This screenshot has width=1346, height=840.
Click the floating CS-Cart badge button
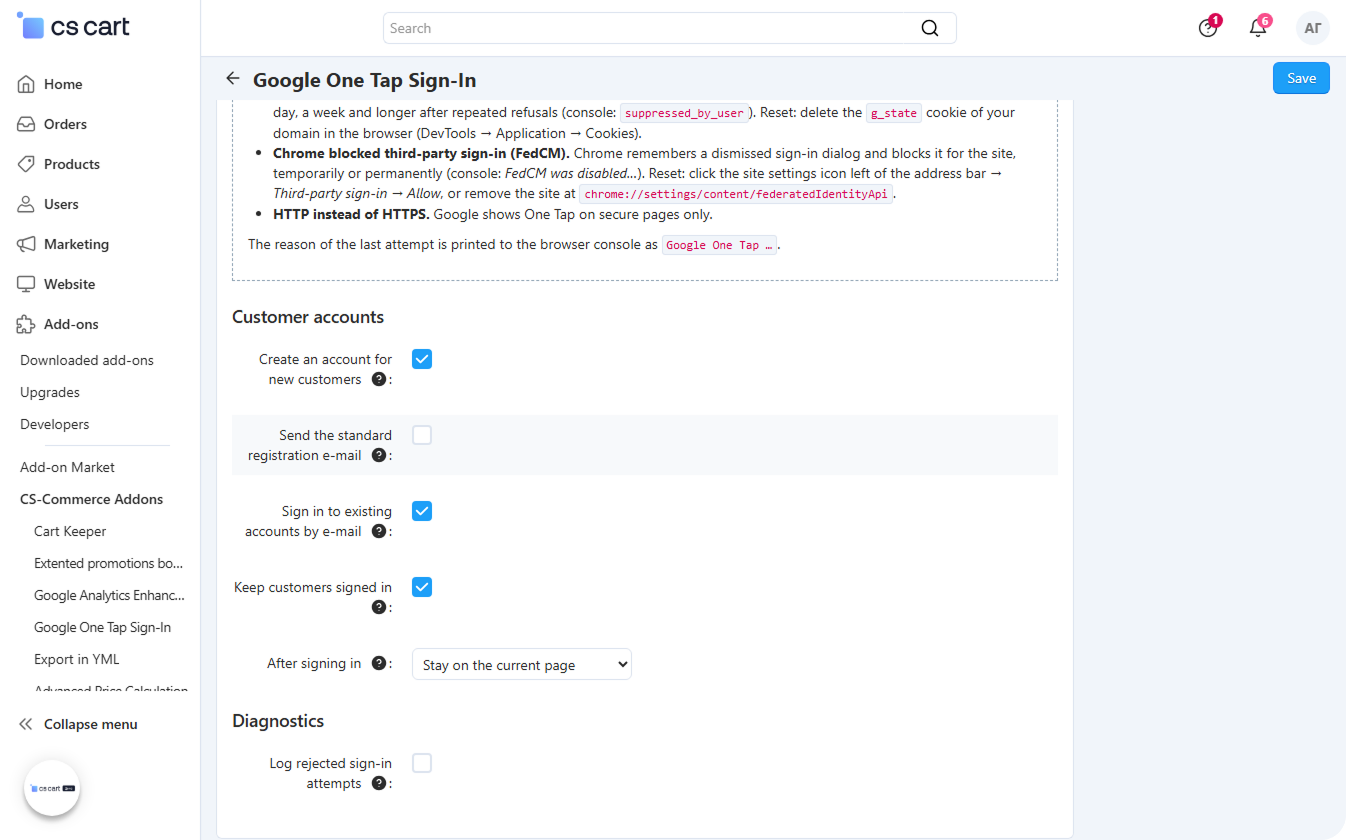coord(52,788)
